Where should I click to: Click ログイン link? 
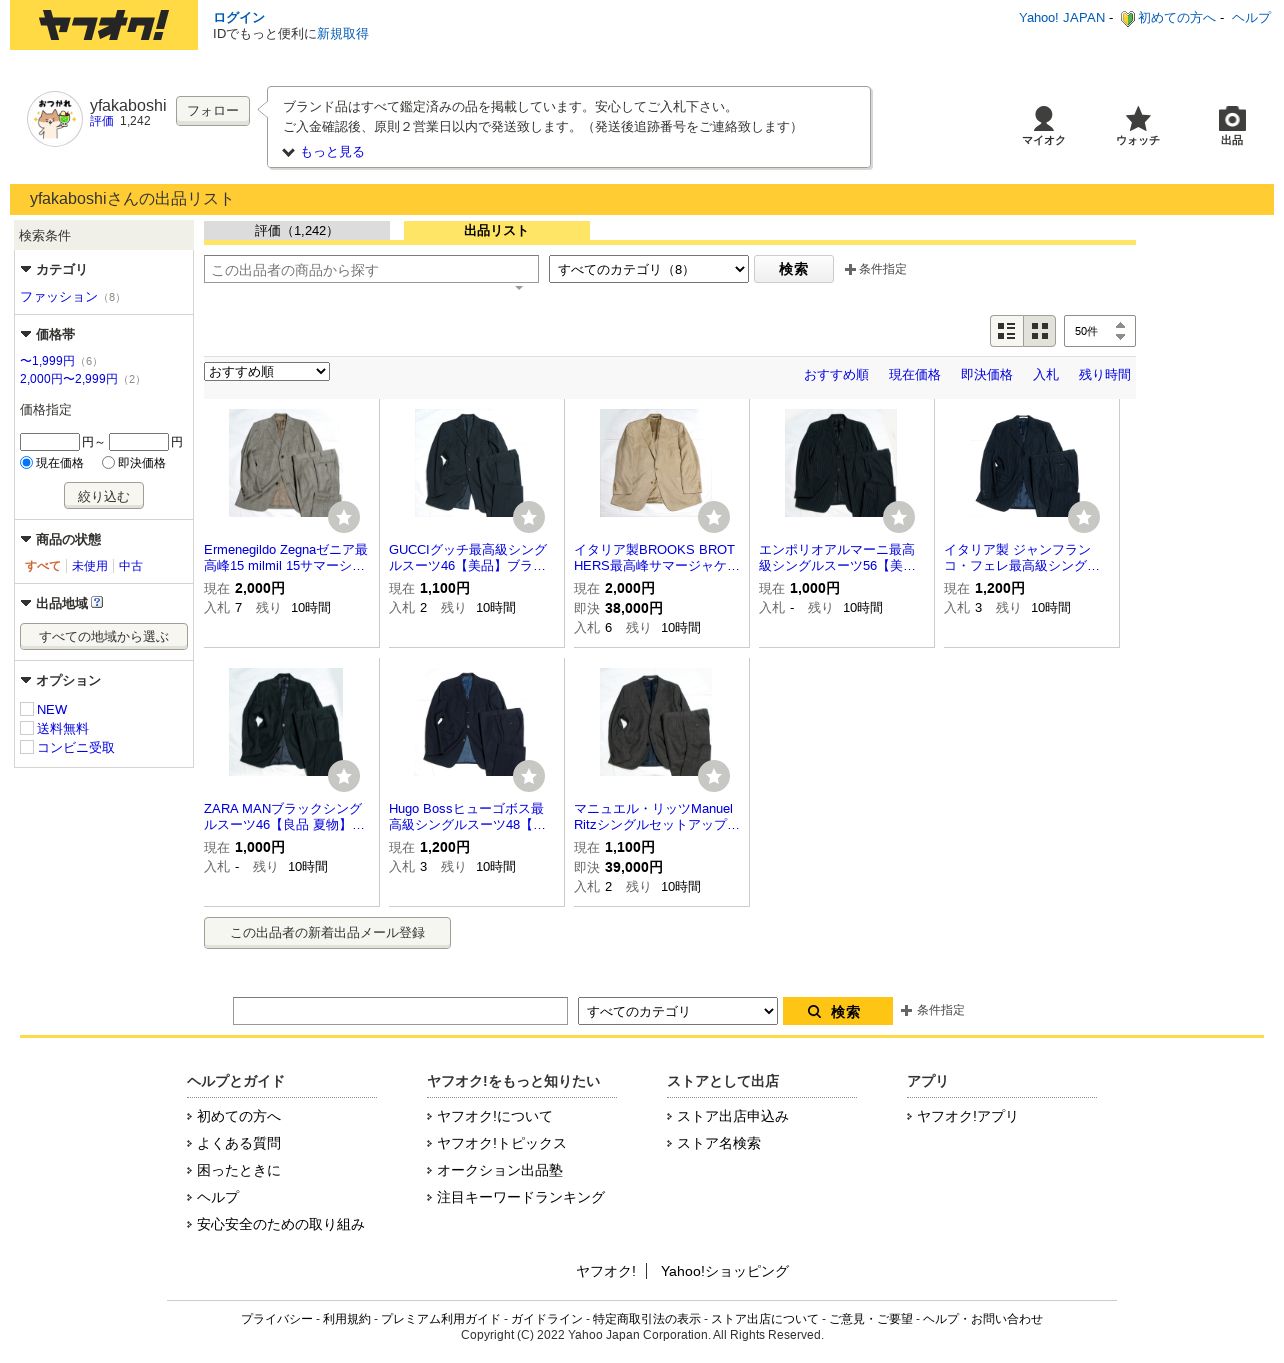tap(239, 18)
